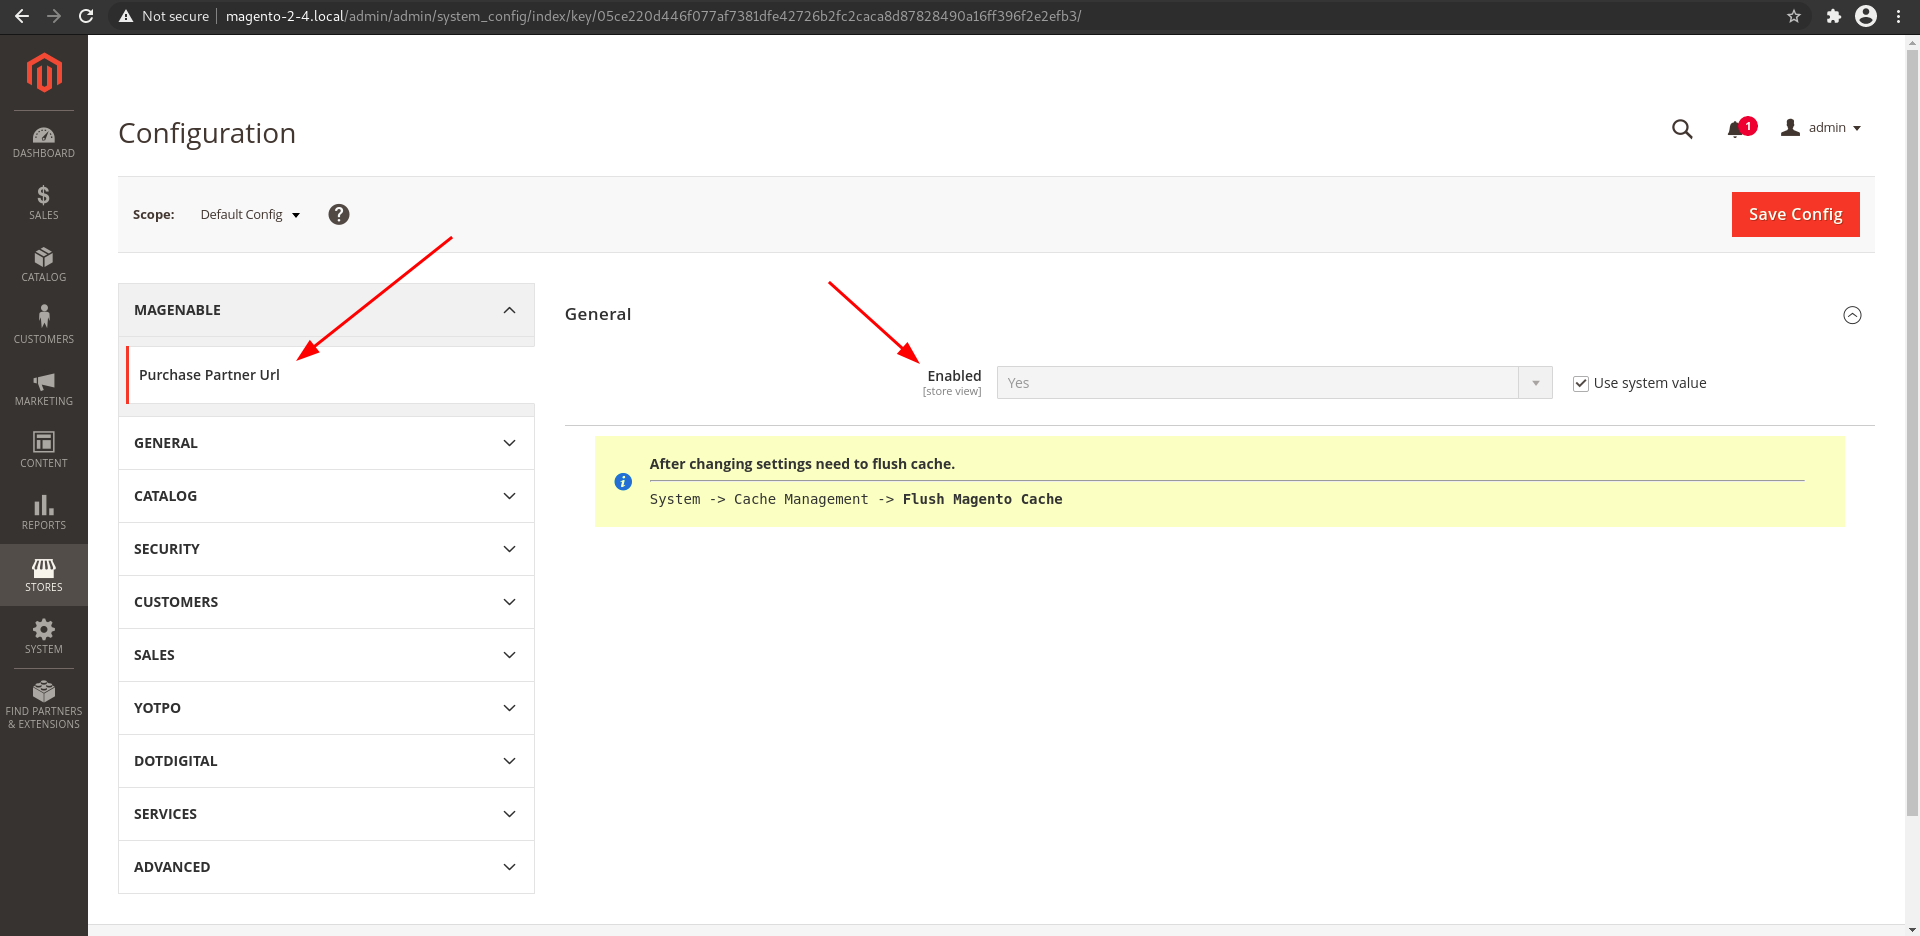The image size is (1920, 936).
Task: Click the Magento logo in the sidebar
Action: [44, 72]
